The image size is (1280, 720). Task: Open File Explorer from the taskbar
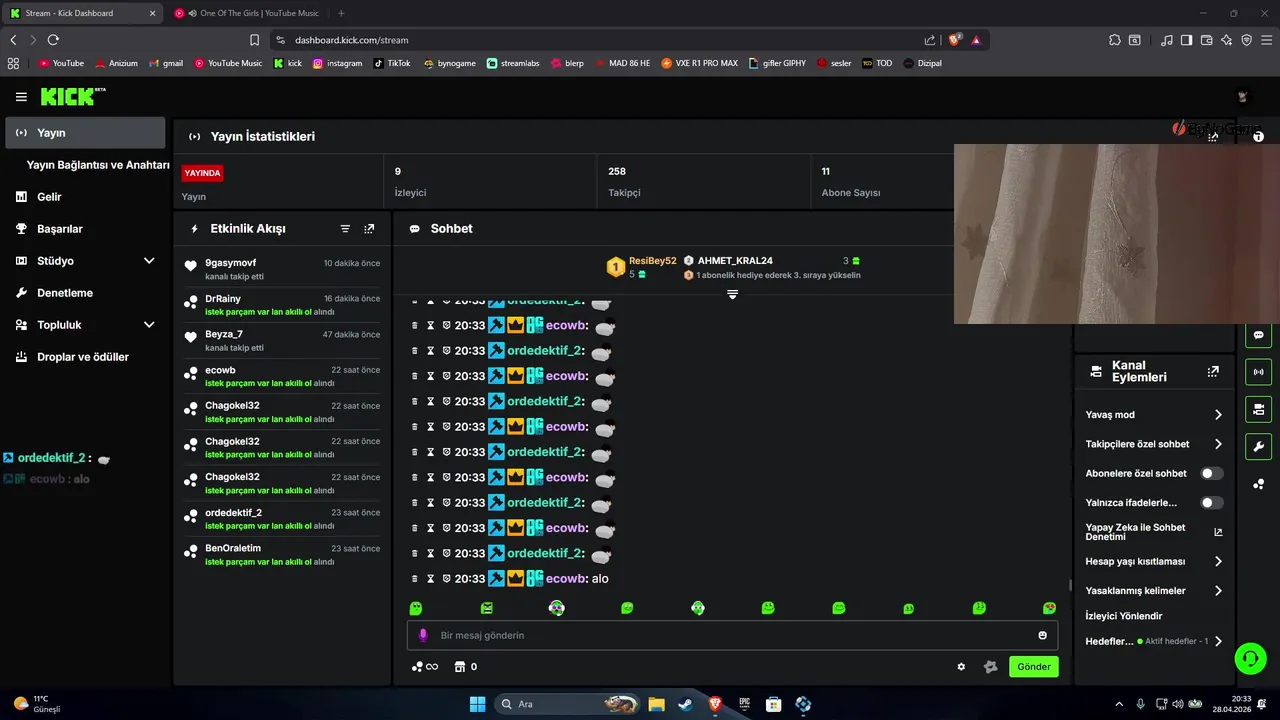656,704
